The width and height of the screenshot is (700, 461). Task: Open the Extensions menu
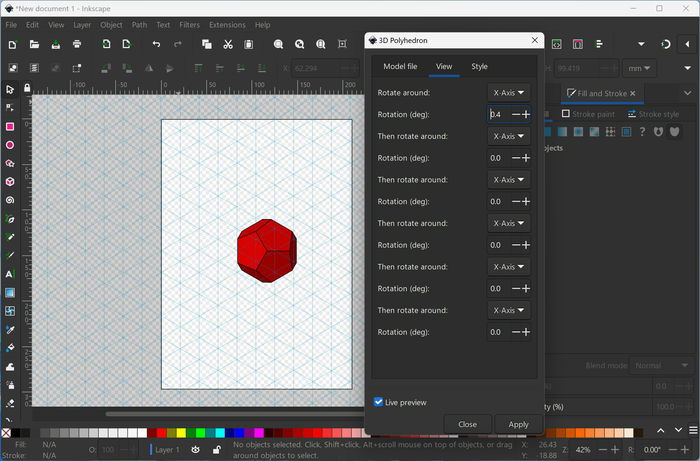[227, 25]
